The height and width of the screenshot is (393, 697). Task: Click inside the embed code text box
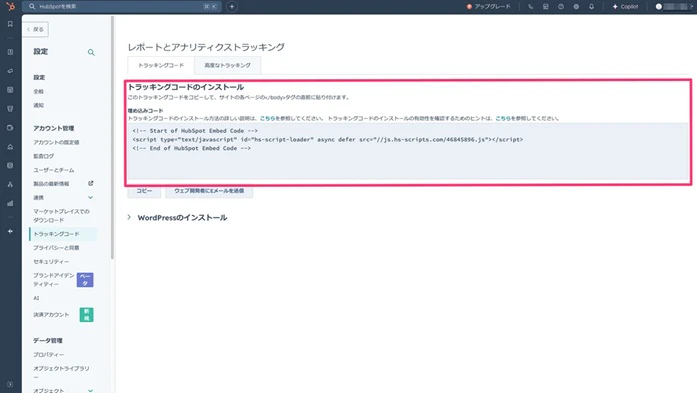pos(408,151)
